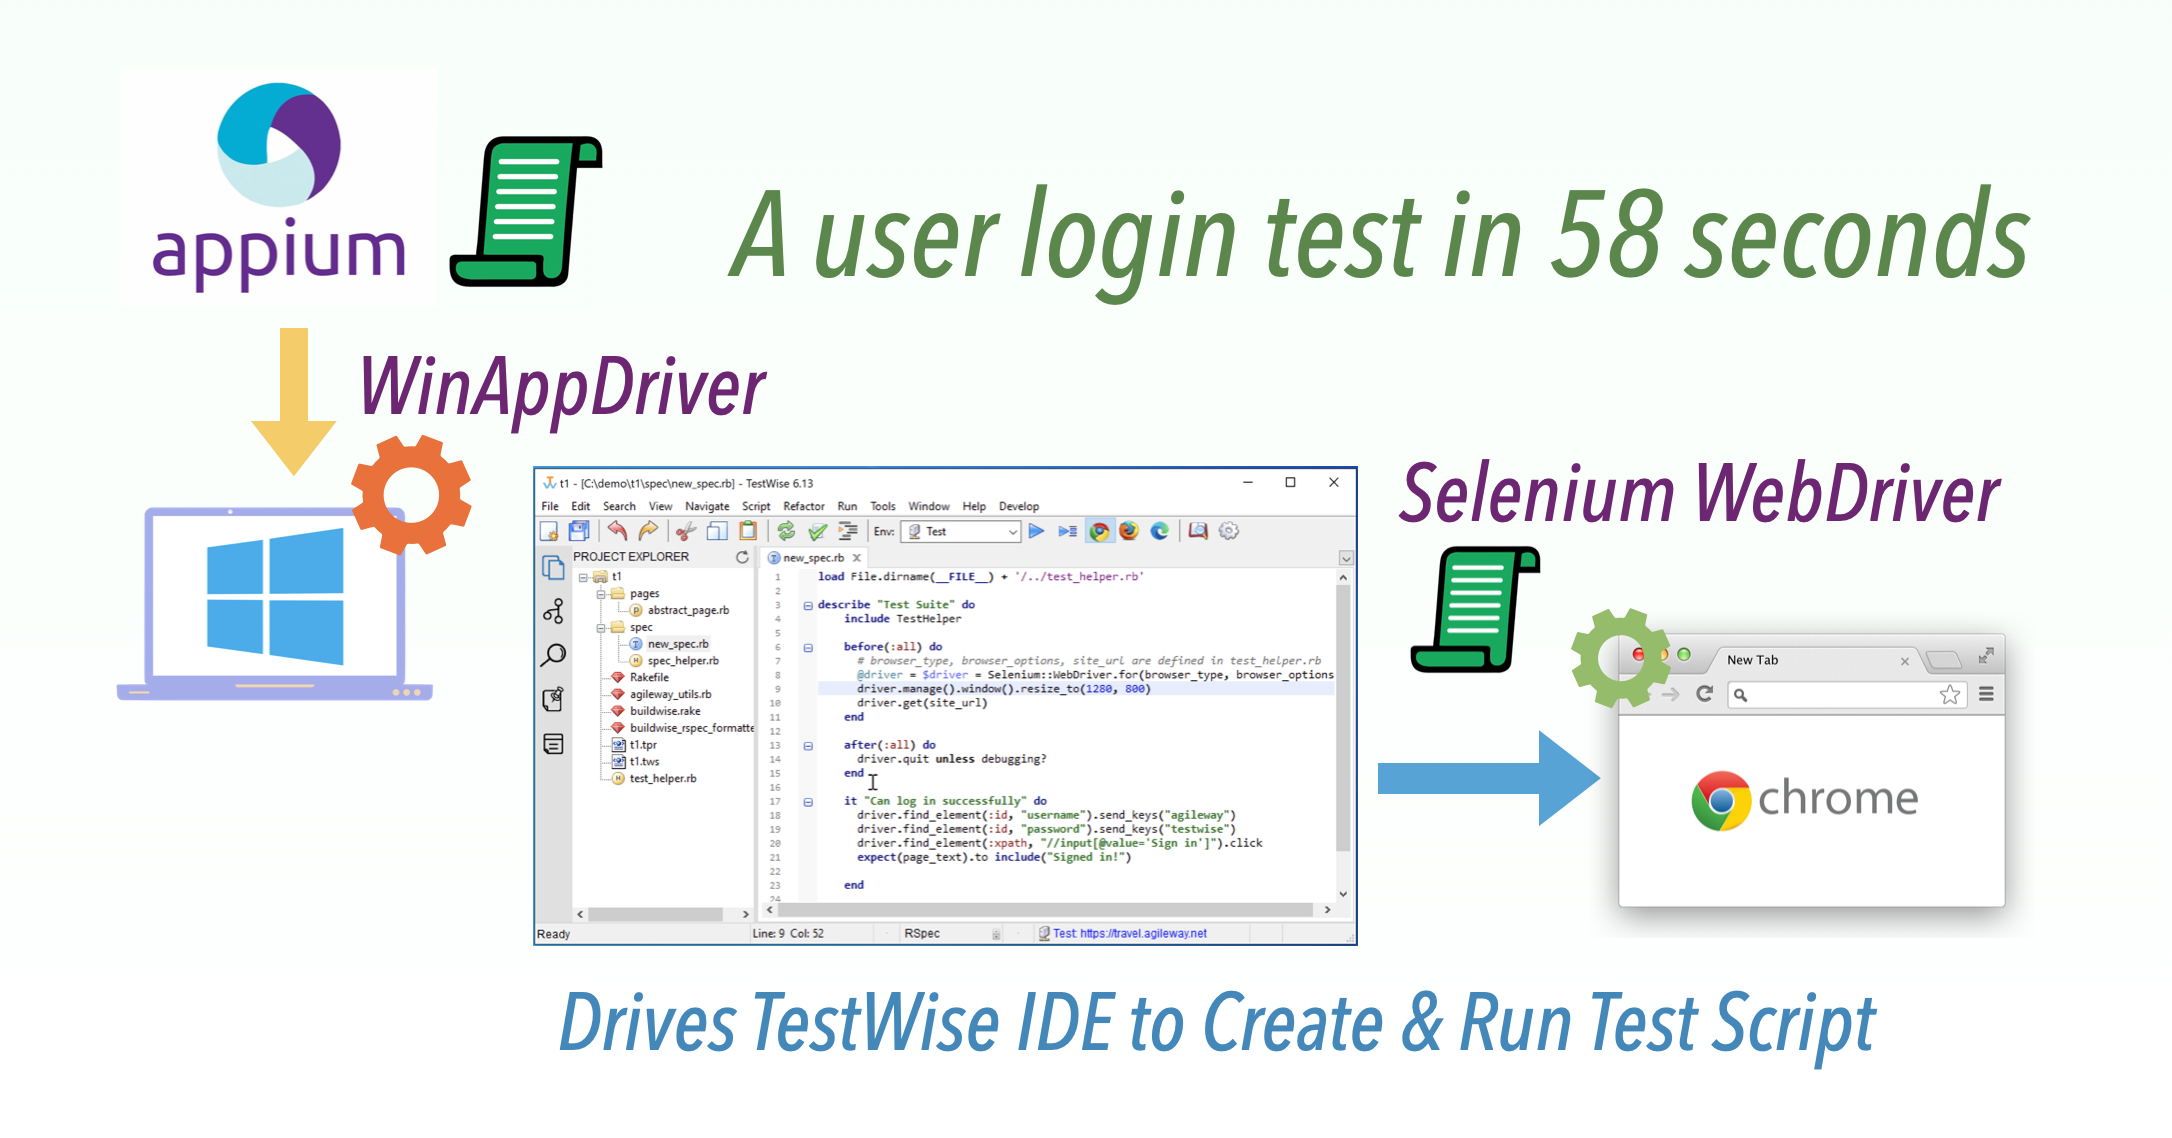Click the Run test (blue play) icon
The height and width of the screenshot is (1138, 2172).
click(1036, 531)
